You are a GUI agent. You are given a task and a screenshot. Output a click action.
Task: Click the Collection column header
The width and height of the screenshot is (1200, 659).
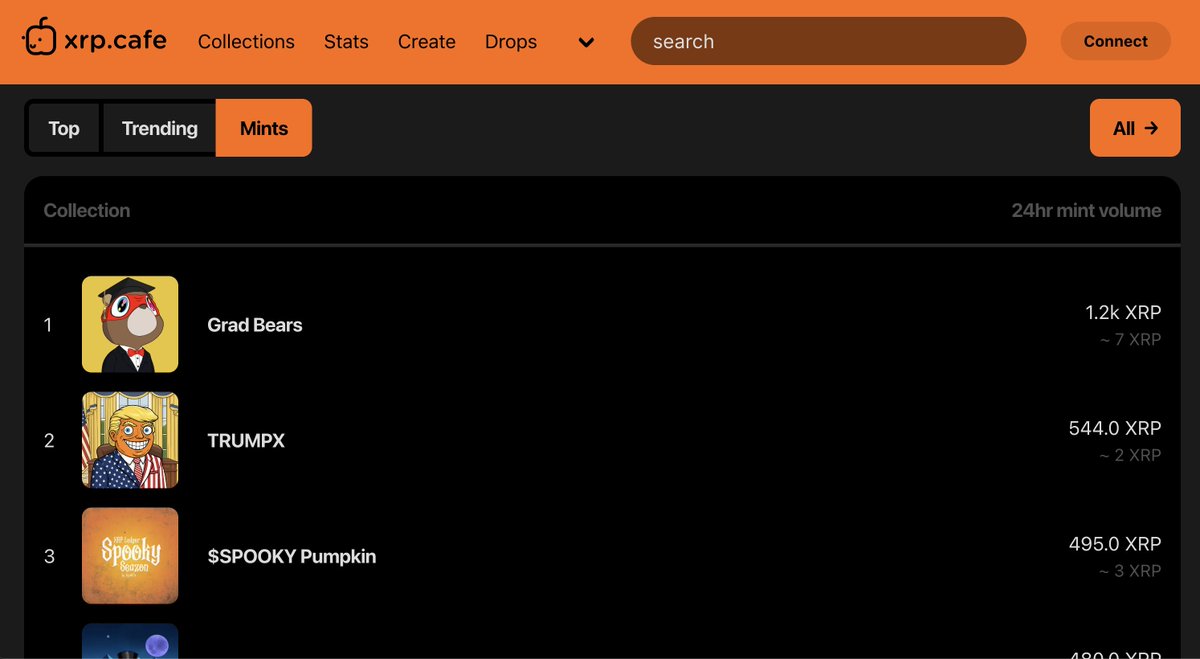point(87,211)
